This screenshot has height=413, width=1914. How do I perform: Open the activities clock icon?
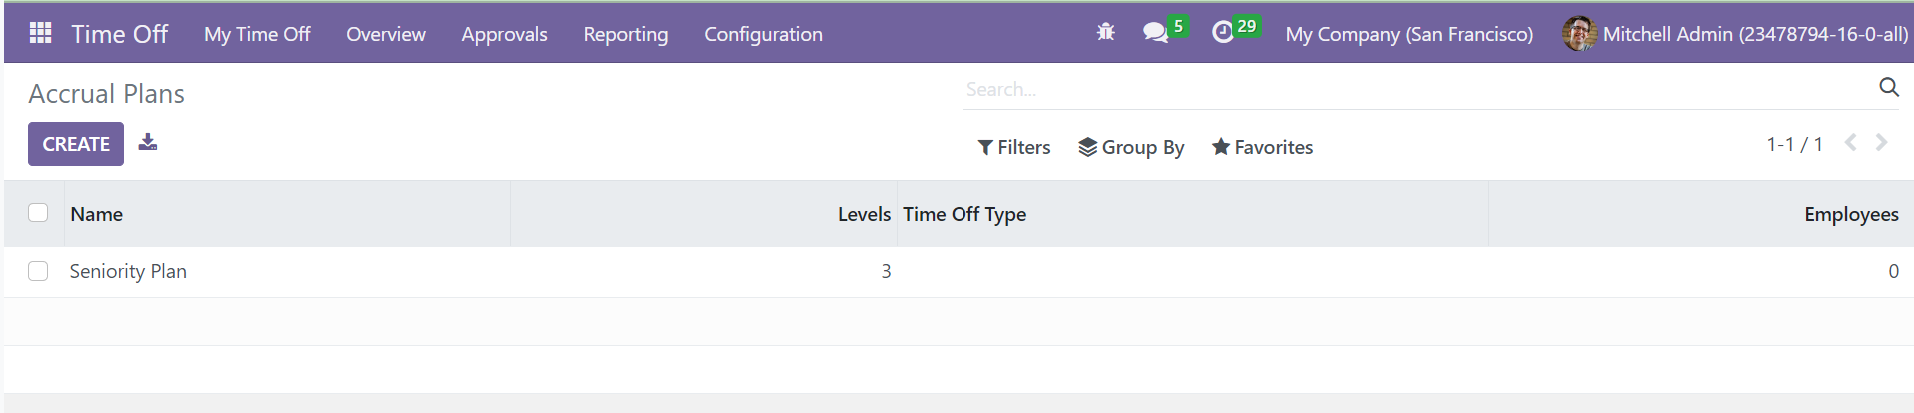1222,33
